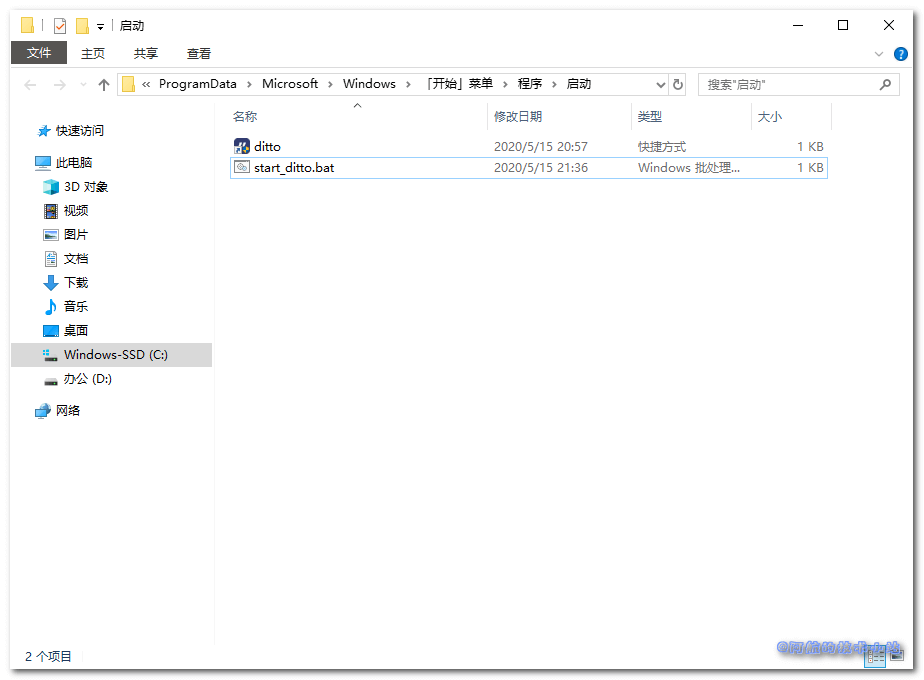Switch to details view layout icon
The width and height of the screenshot is (924, 680).
pyautogui.click(x=875, y=656)
